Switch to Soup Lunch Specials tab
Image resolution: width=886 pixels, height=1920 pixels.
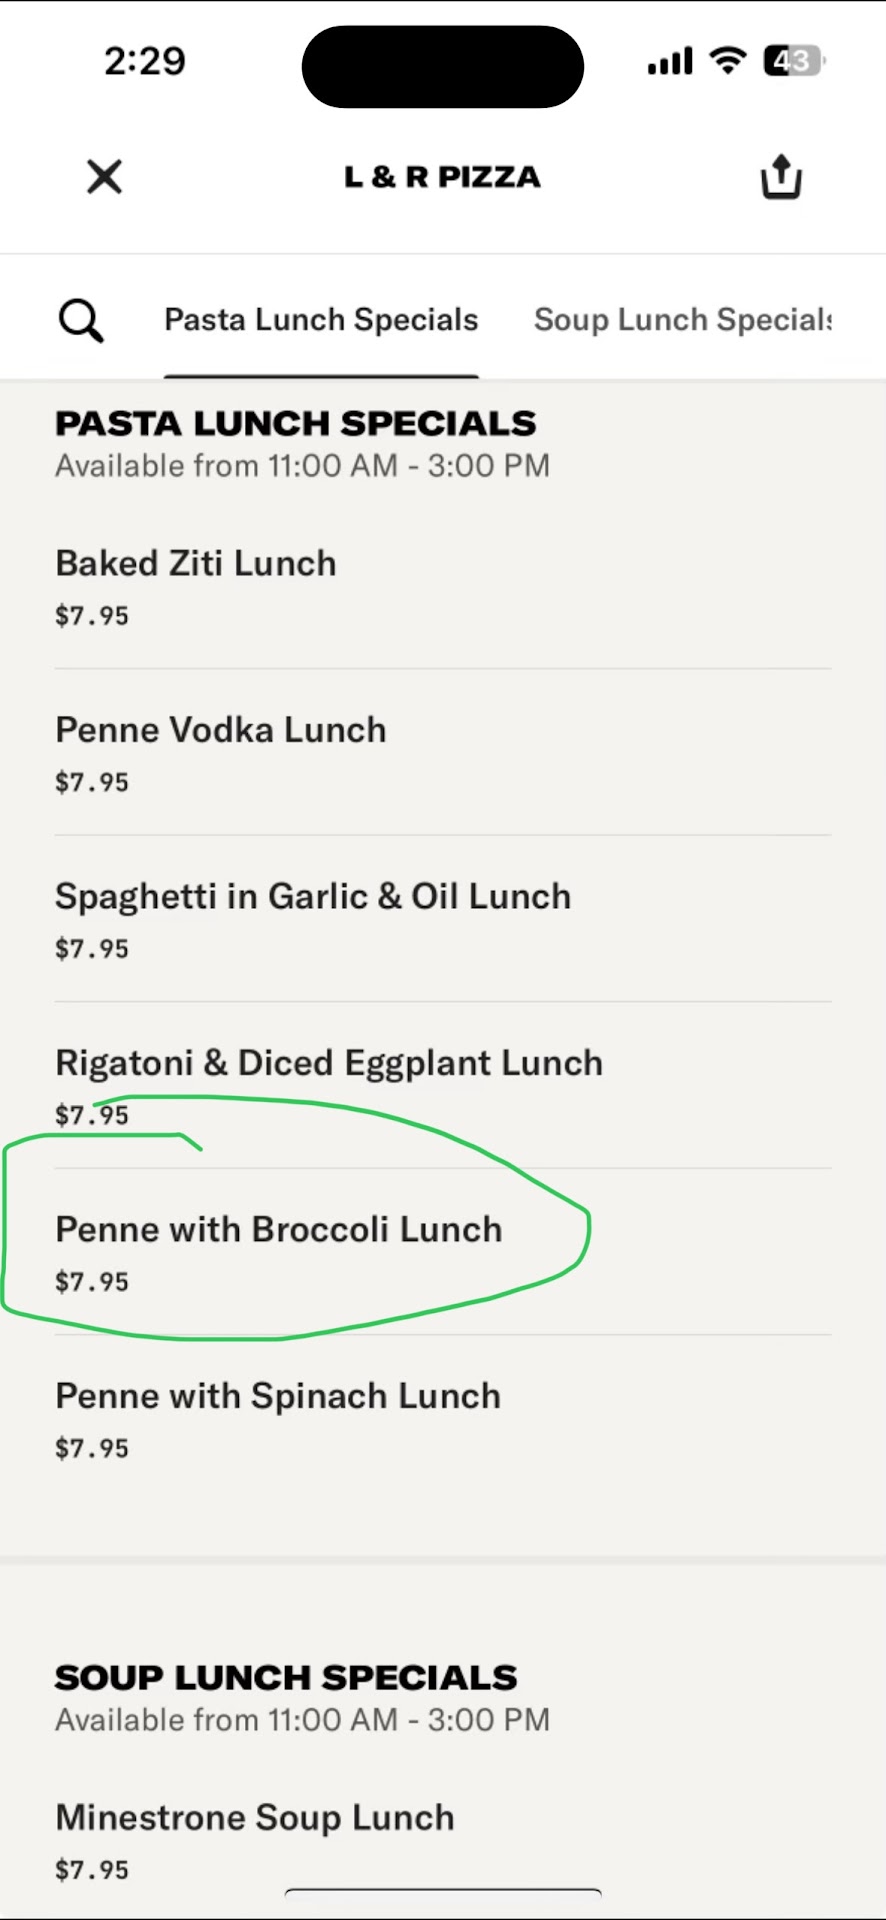coord(683,320)
